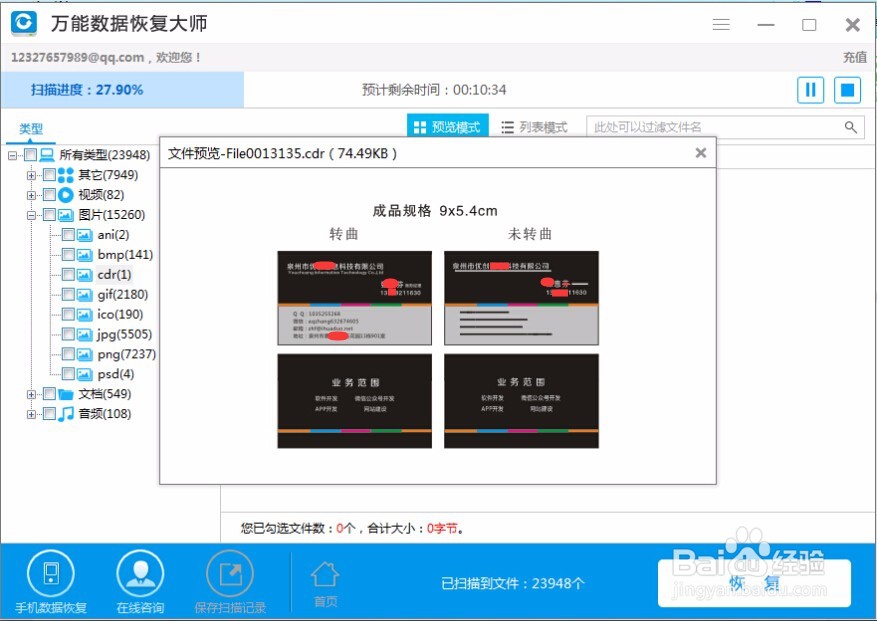Click the account email 12327657989@qq.com
877x621 pixels.
pos(77,57)
